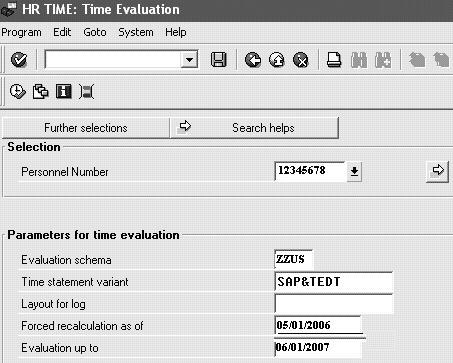Image resolution: width=453 pixels, height=363 pixels.
Task: Click the Back arrow icon
Action: click(253, 60)
